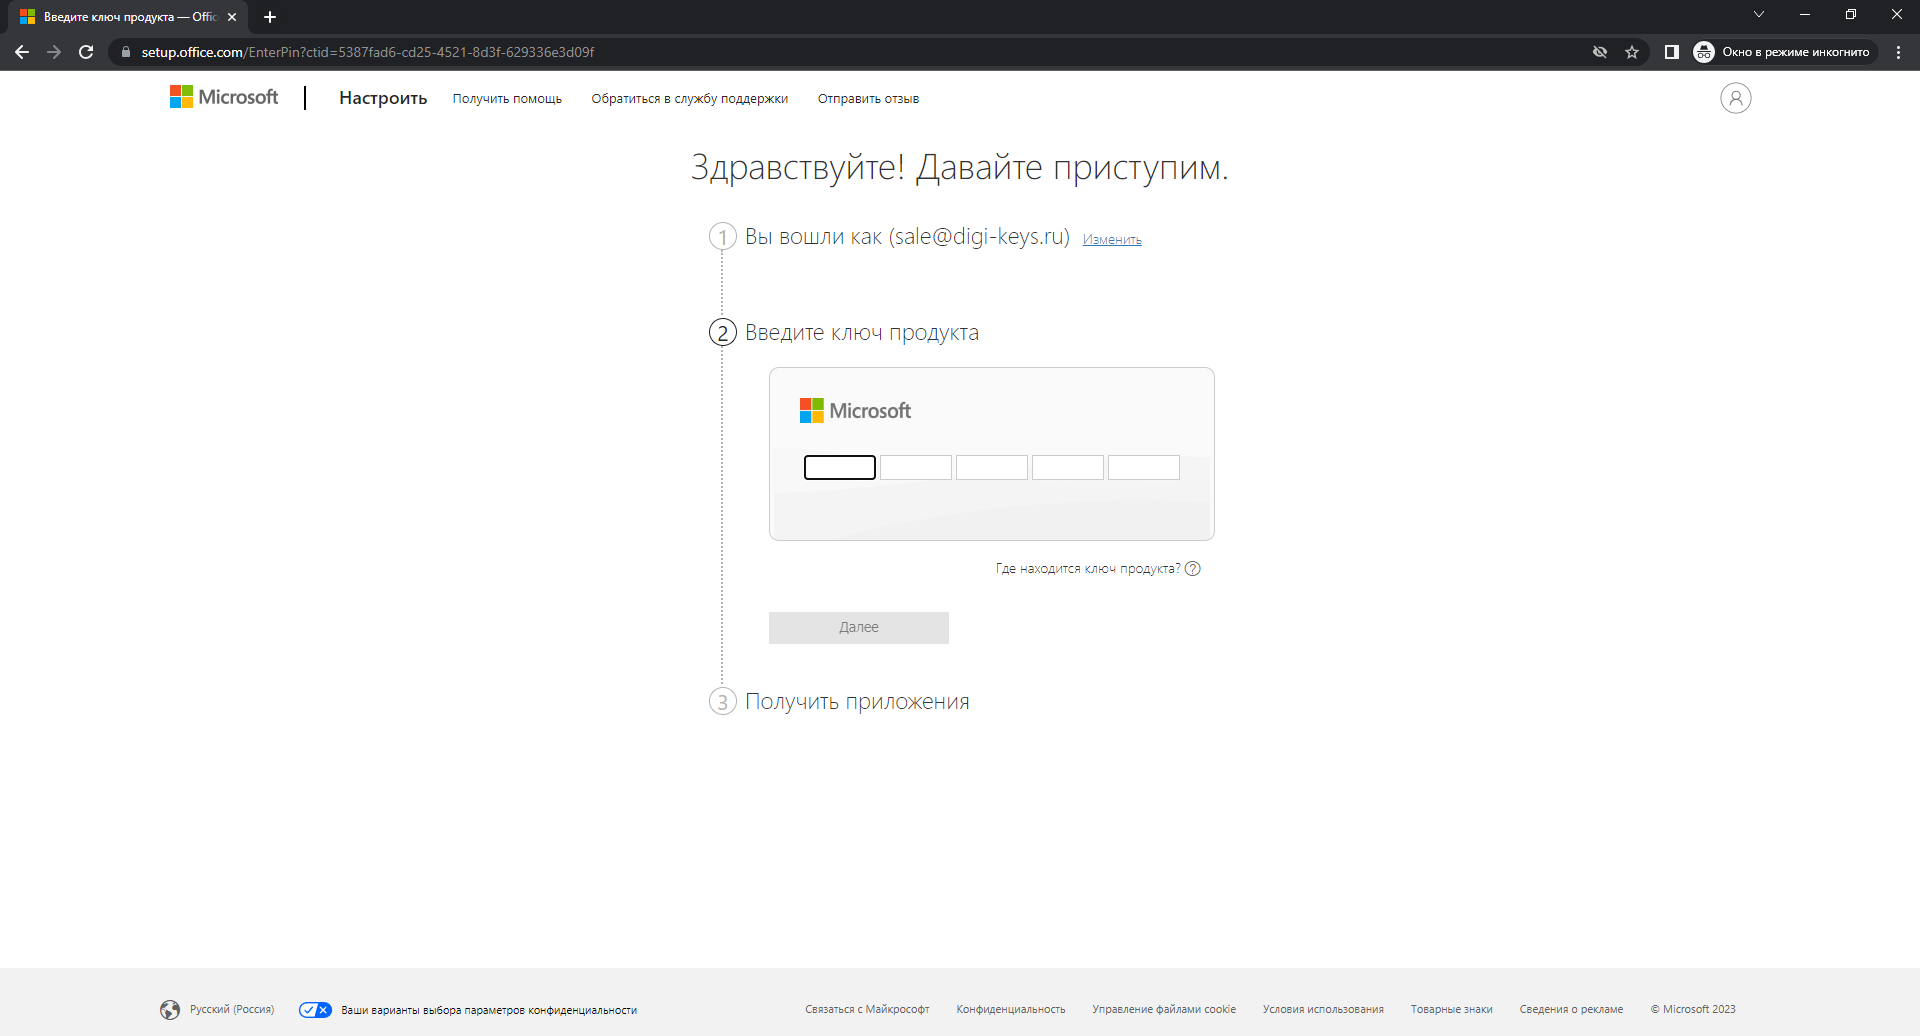Bookmark this page with star icon
Image resolution: width=1920 pixels, height=1036 pixels.
(x=1632, y=52)
